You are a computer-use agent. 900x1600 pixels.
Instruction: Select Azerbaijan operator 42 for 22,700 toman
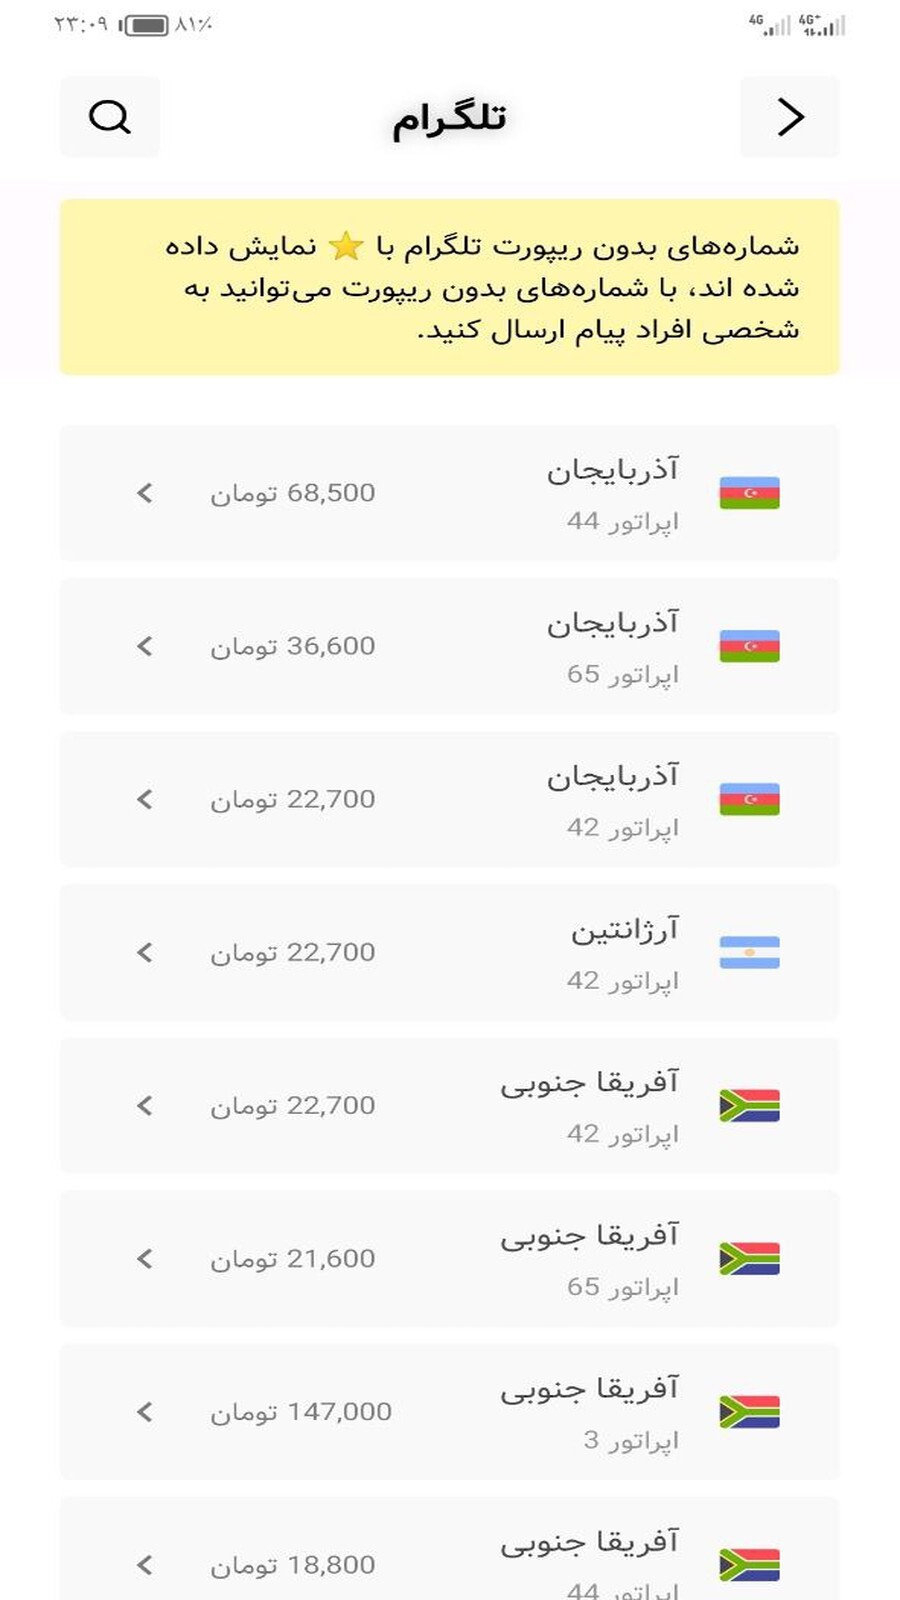point(449,799)
